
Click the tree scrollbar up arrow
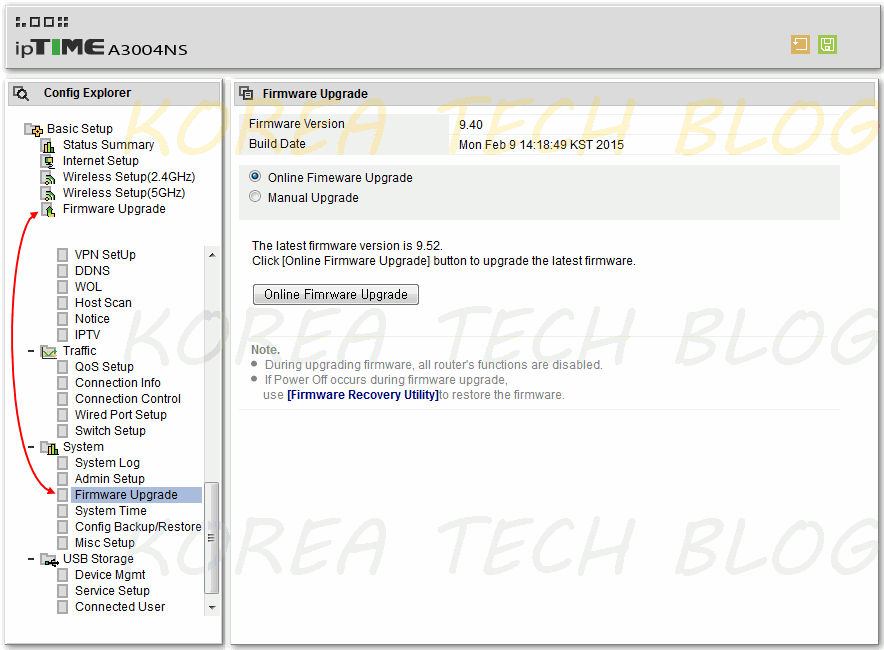[212, 255]
